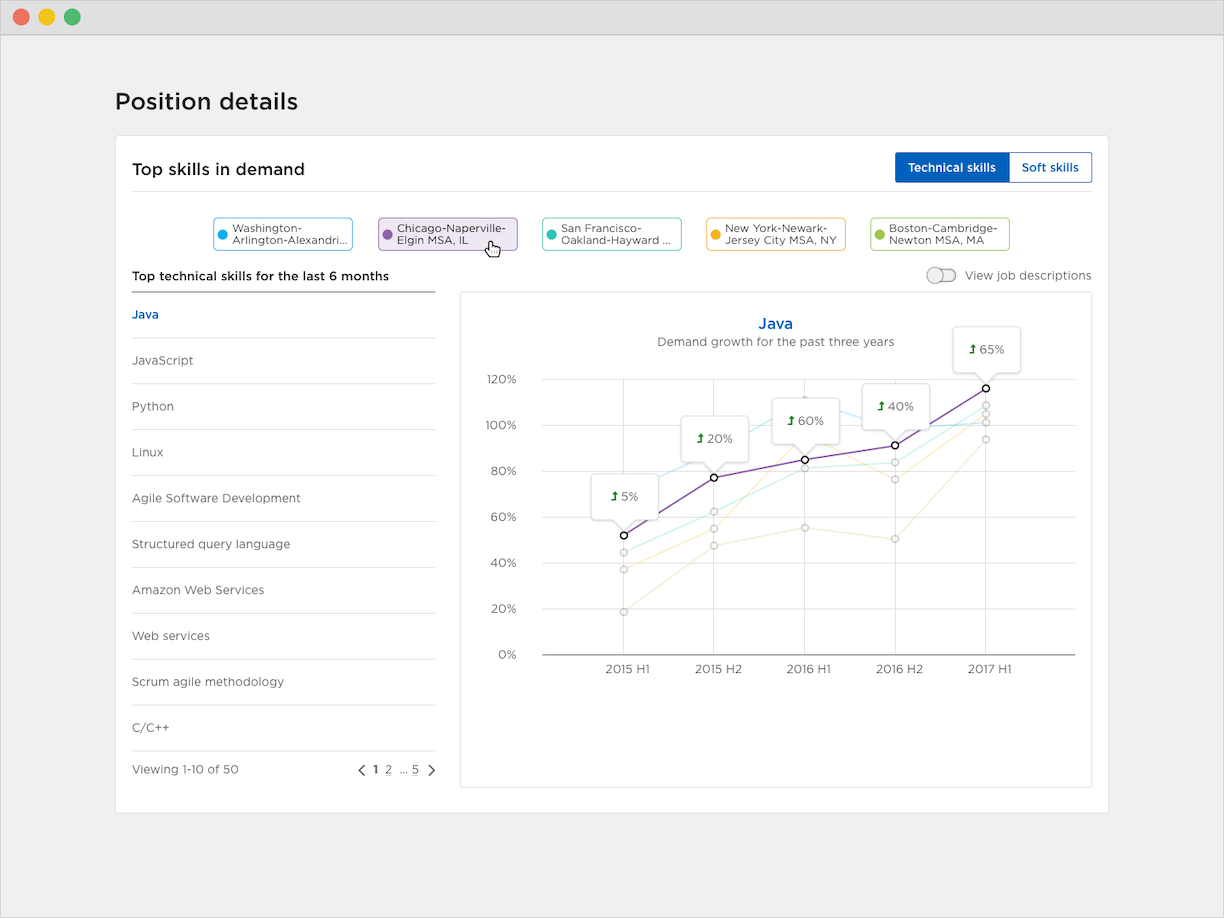This screenshot has height=918, width=1224.
Task: Click the next page arrow in pagination
Action: click(432, 770)
